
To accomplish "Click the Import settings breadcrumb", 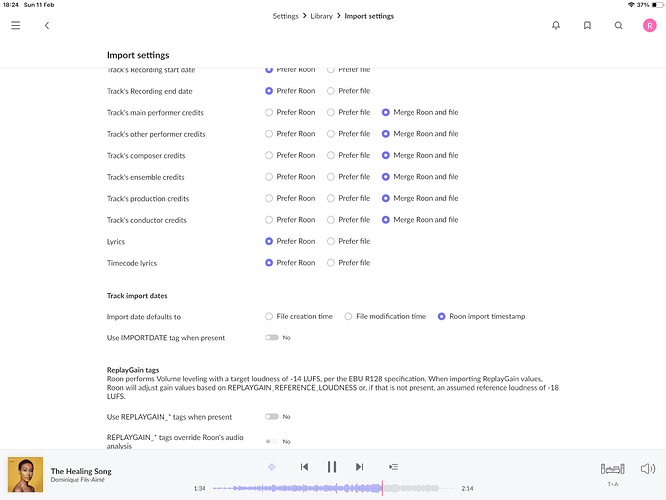I will pyautogui.click(x=369, y=16).
